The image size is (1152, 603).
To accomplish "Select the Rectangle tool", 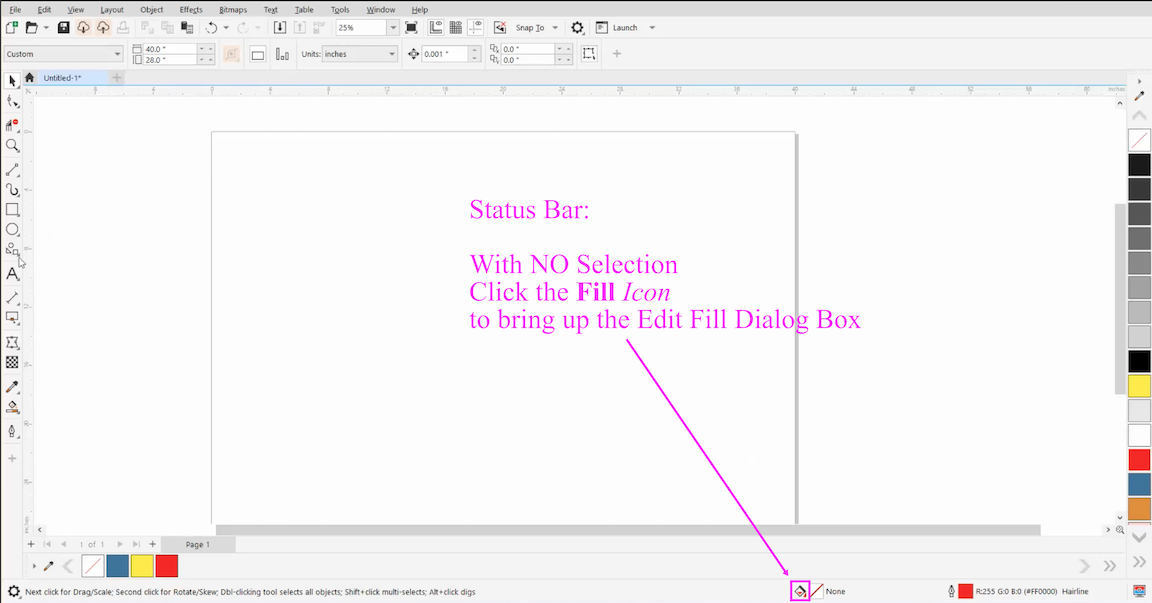I will coord(12,210).
